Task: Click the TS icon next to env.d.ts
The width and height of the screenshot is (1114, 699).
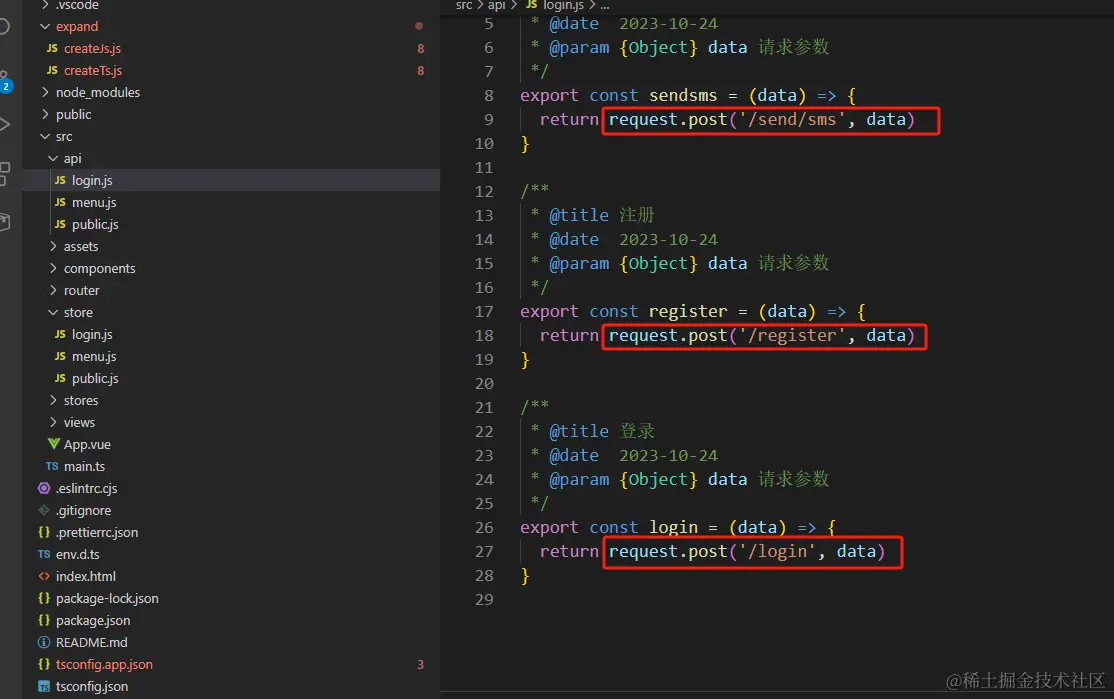Action: (44, 554)
